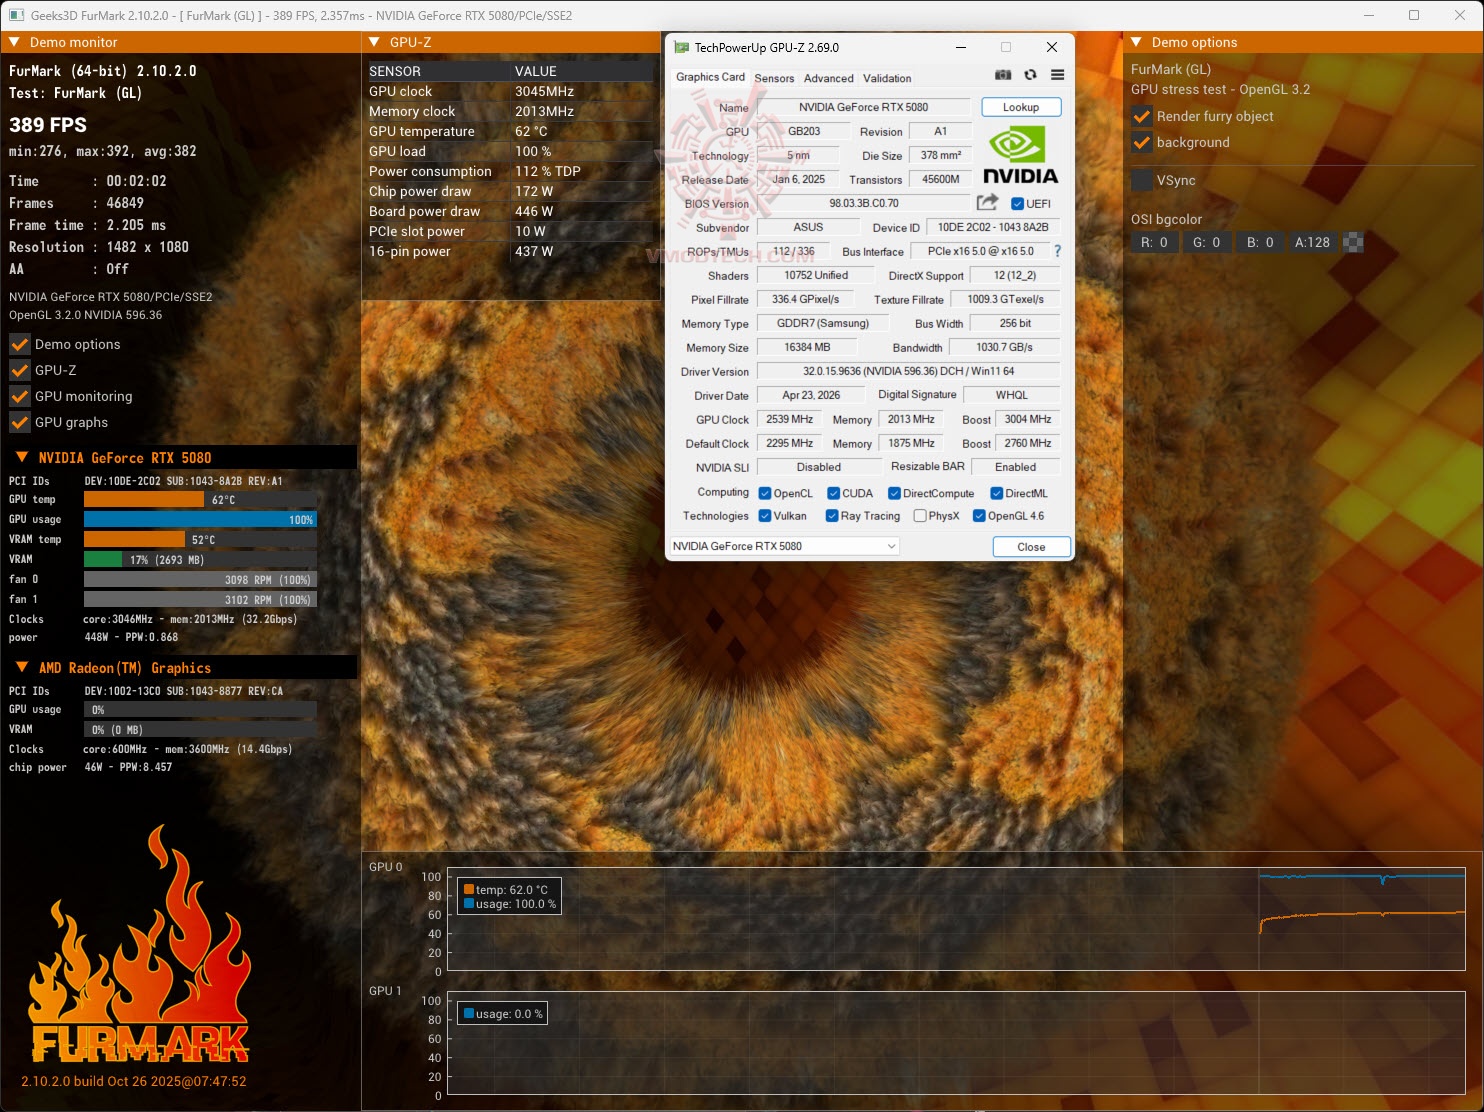Click the Bus Interface question mark

click(1057, 251)
